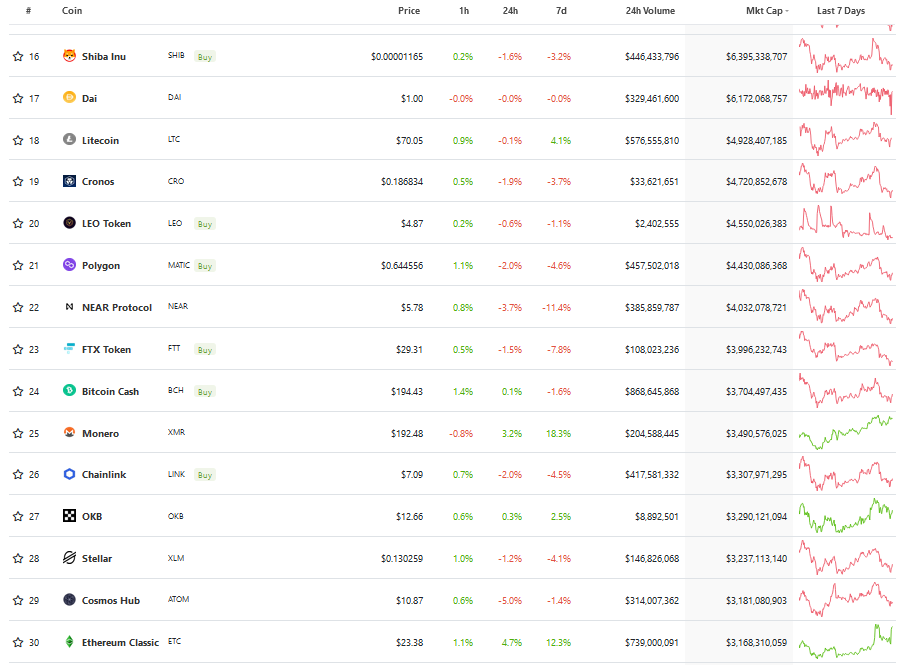The width and height of the screenshot is (905, 665).
Task: Click the LEO Token logo icon
Action: point(69,223)
